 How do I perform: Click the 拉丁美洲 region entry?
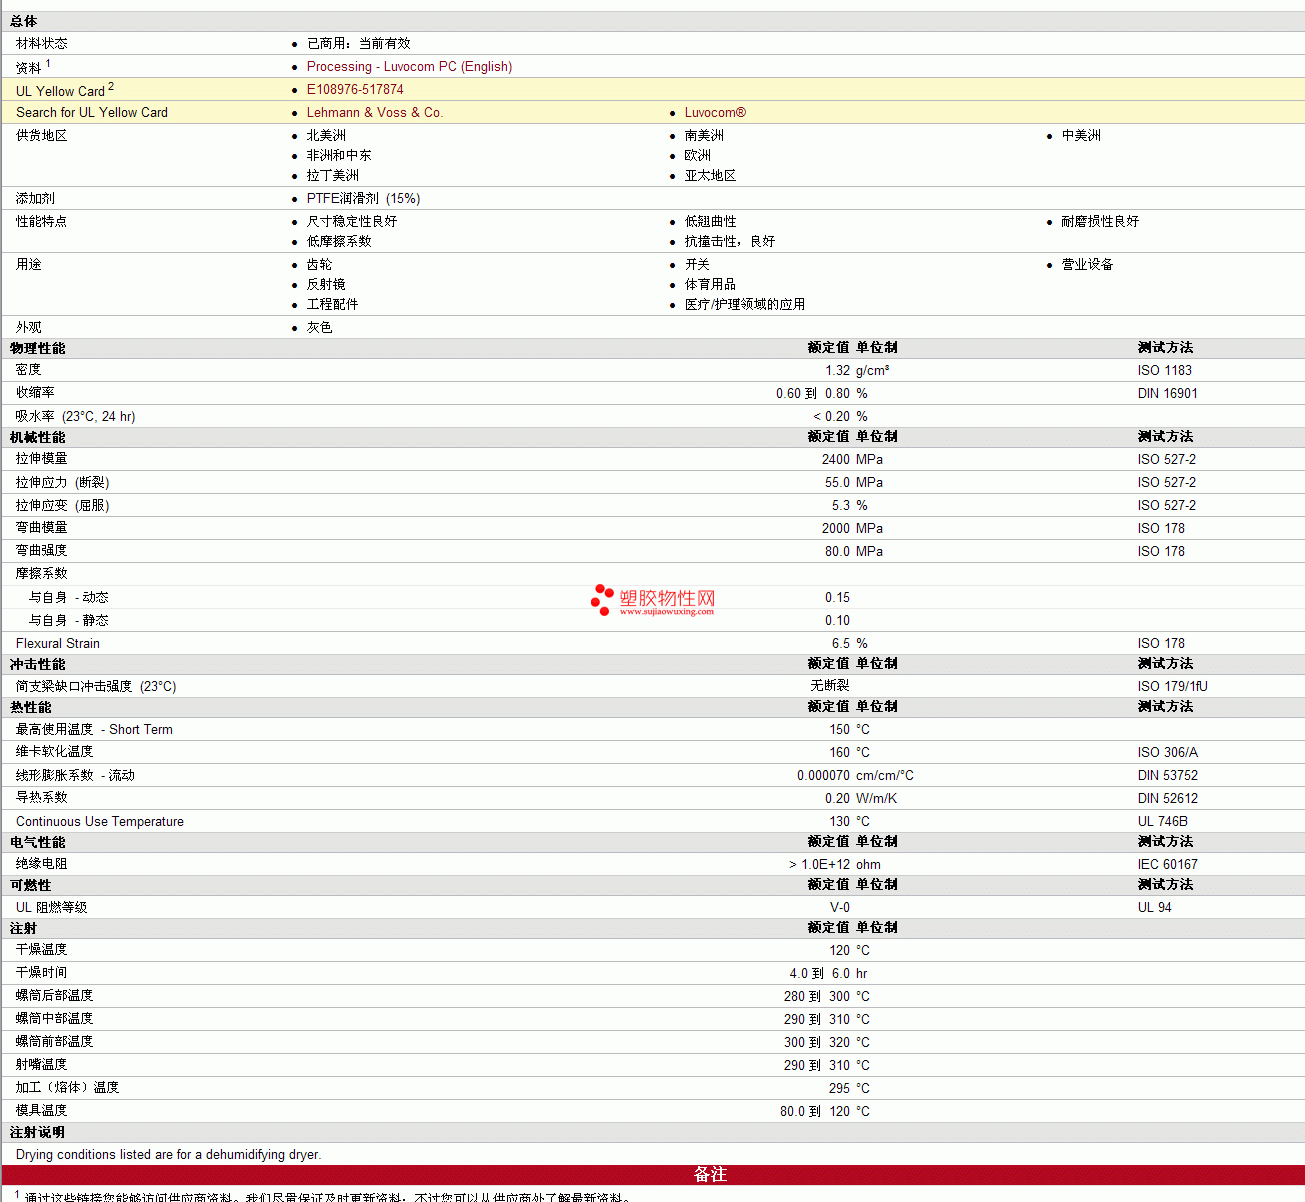[333, 175]
